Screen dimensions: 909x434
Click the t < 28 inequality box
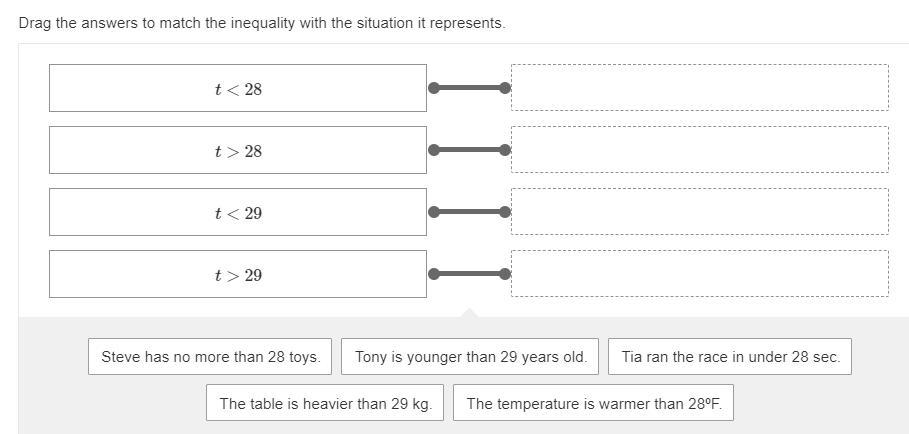pyautogui.click(x=238, y=89)
